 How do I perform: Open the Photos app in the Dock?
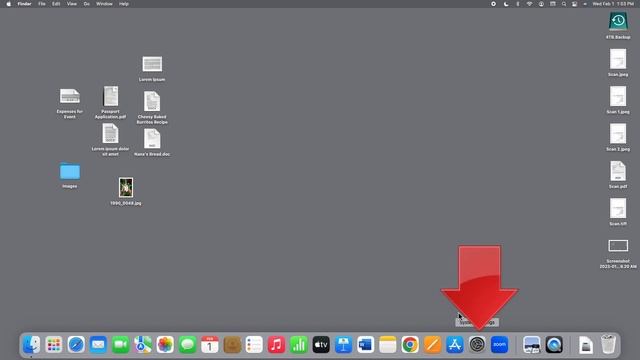coord(165,345)
